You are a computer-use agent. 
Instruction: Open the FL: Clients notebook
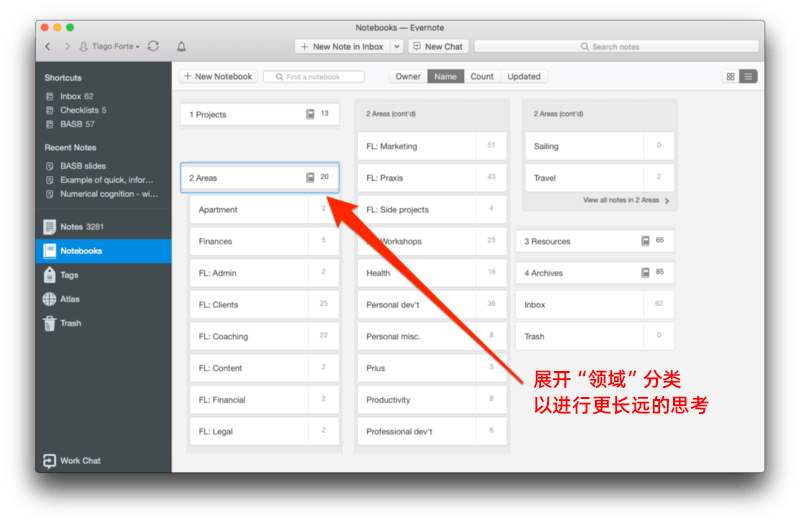(264, 305)
